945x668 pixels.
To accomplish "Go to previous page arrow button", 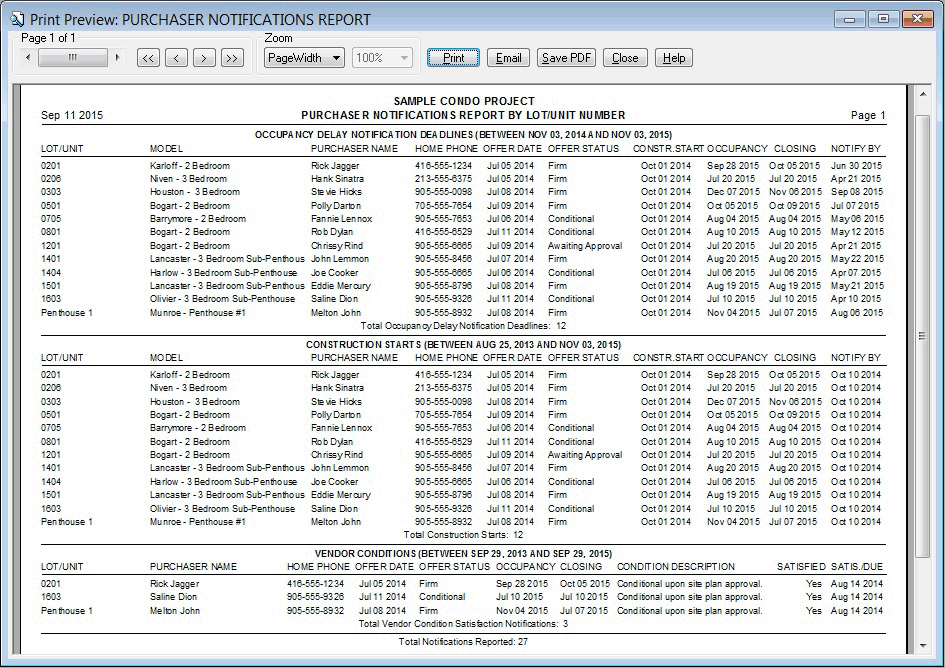I will point(176,58).
